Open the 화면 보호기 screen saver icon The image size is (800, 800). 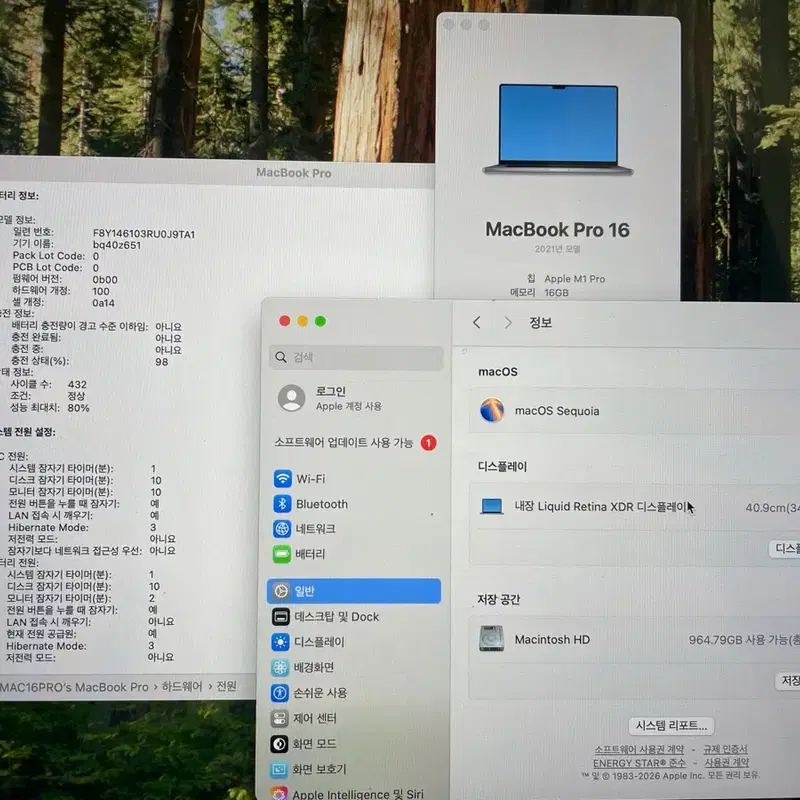(279, 769)
